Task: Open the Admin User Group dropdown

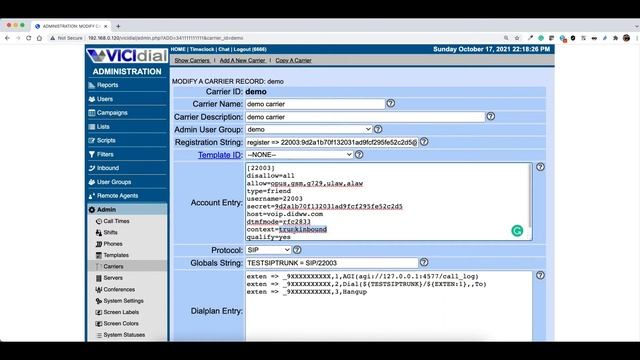Action: pos(309,129)
